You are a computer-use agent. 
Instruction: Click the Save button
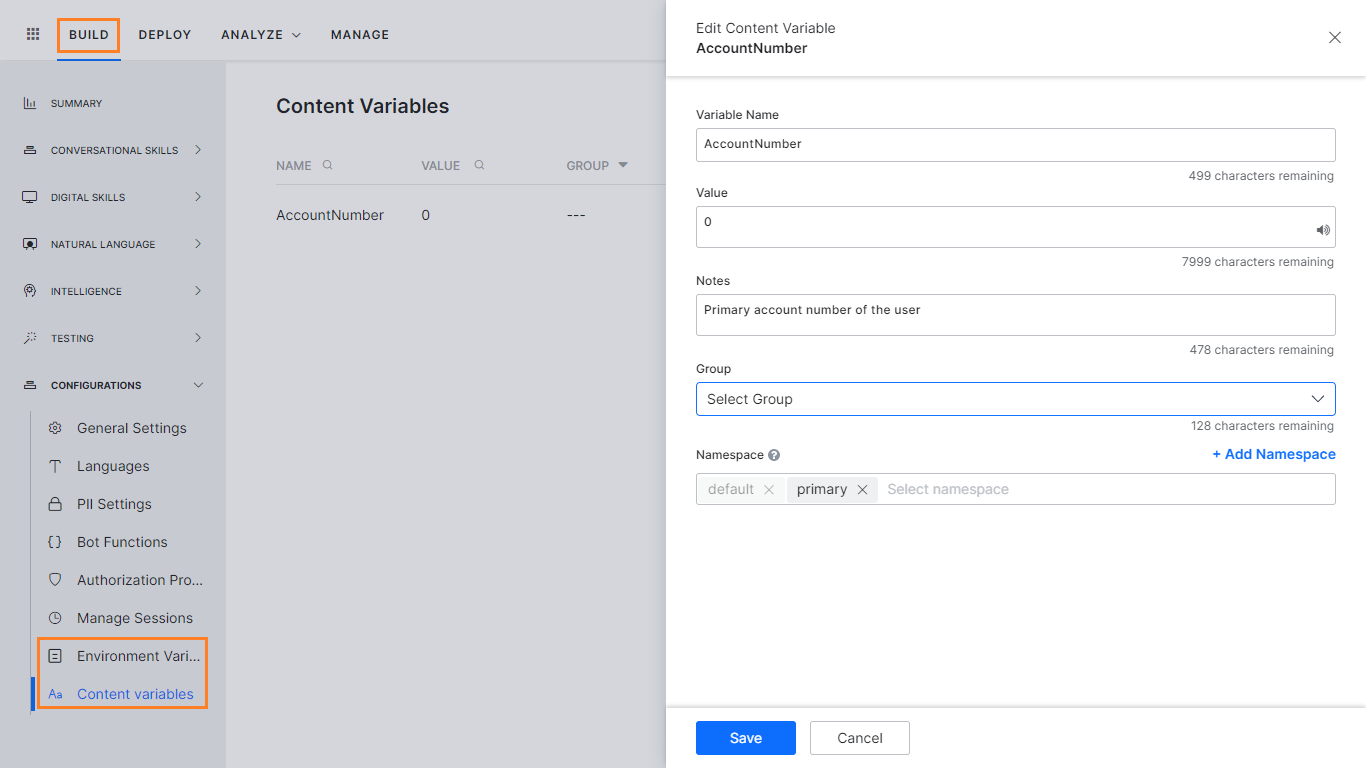(745, 737)
